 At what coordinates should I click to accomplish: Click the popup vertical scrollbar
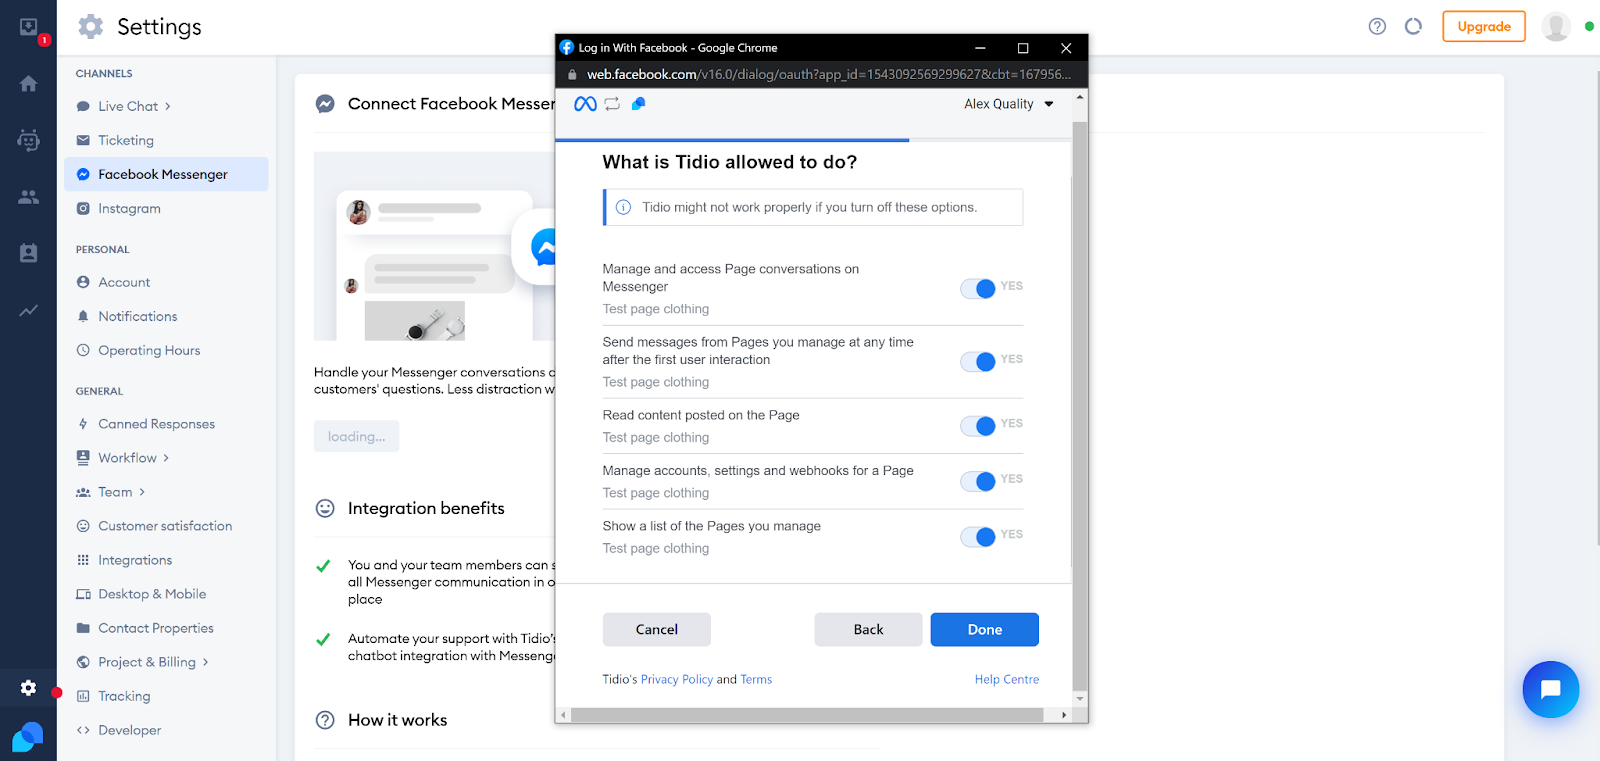point(1079,400)
